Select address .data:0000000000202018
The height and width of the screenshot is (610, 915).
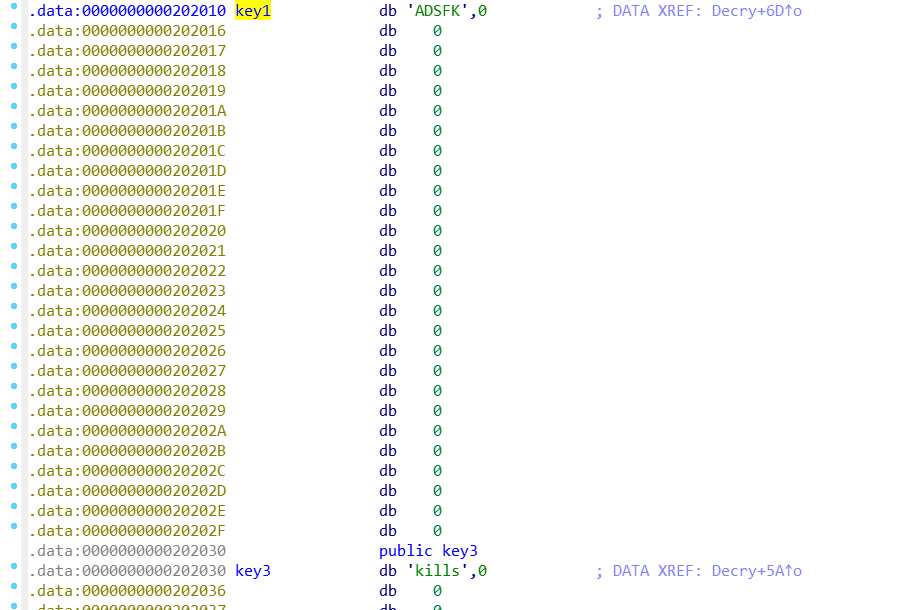pos(127,71)
